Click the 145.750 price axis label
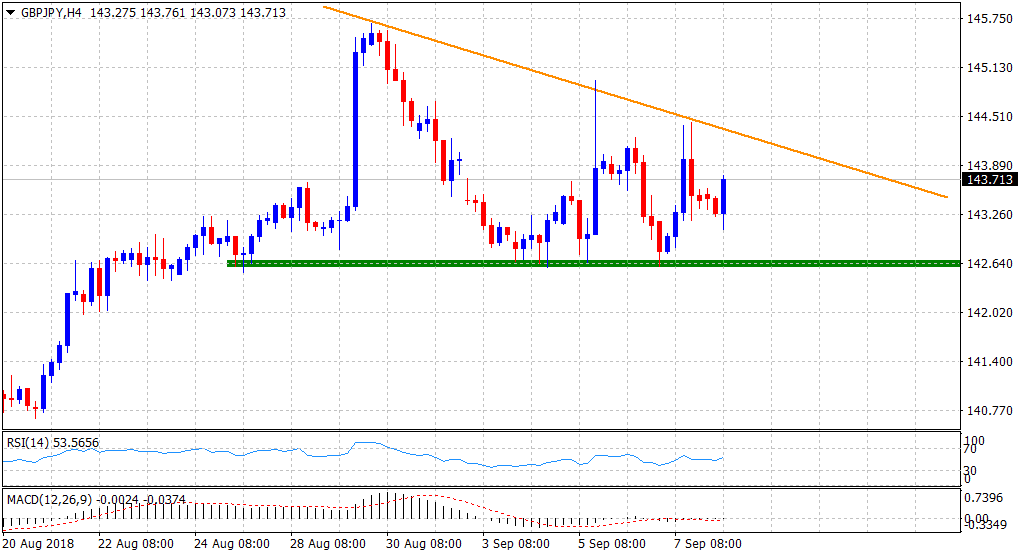Image resolution: width=1020 pixels, height=556 pixels. (987, 19)
